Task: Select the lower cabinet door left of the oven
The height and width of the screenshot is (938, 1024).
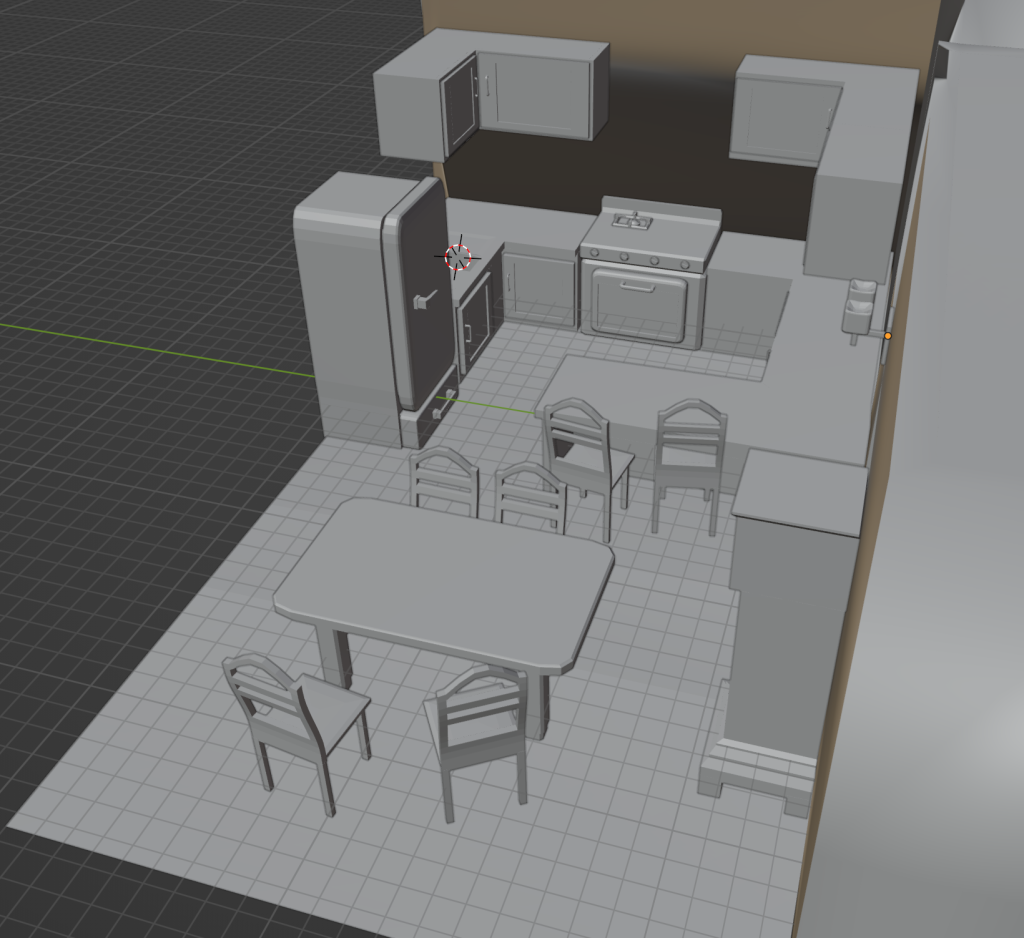Action: tap(539, 289)
